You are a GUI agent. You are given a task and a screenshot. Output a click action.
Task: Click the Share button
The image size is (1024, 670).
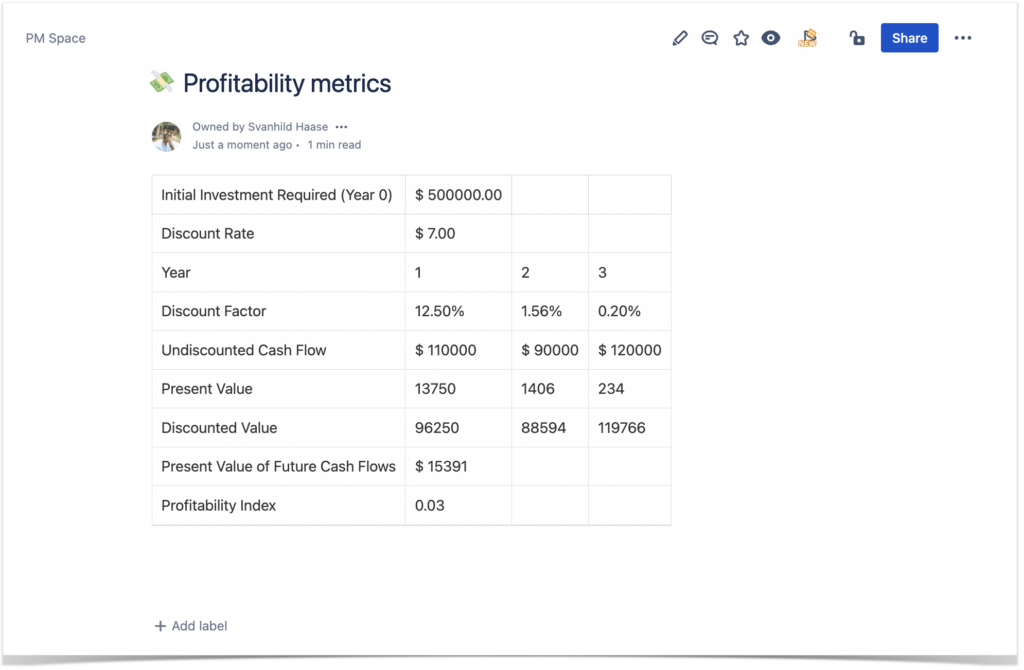(x=909, y=37)
